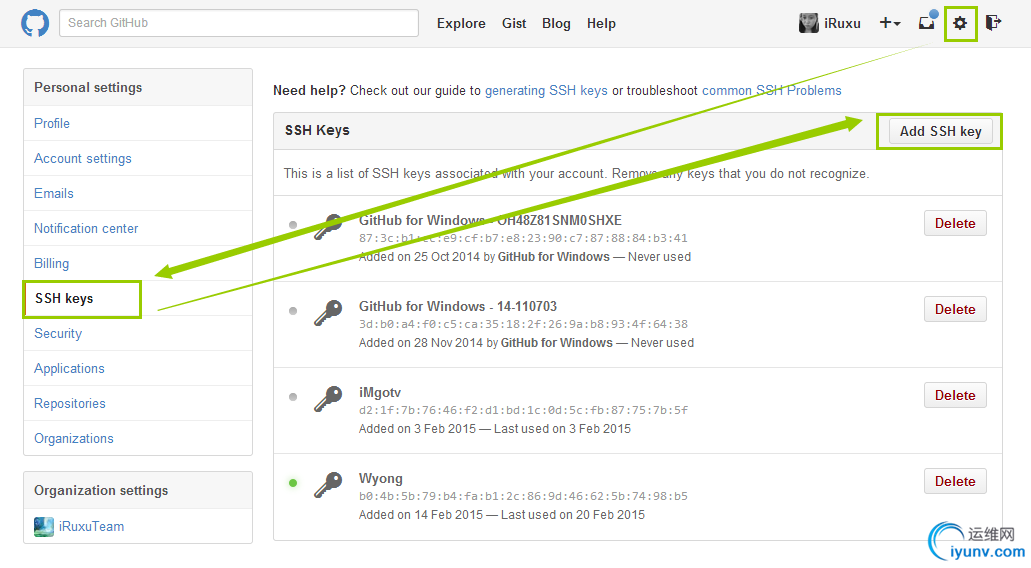This screenshot has width=1031, height=568.
Task: Open Repositories settings page
Action: [x=70, y=404]
